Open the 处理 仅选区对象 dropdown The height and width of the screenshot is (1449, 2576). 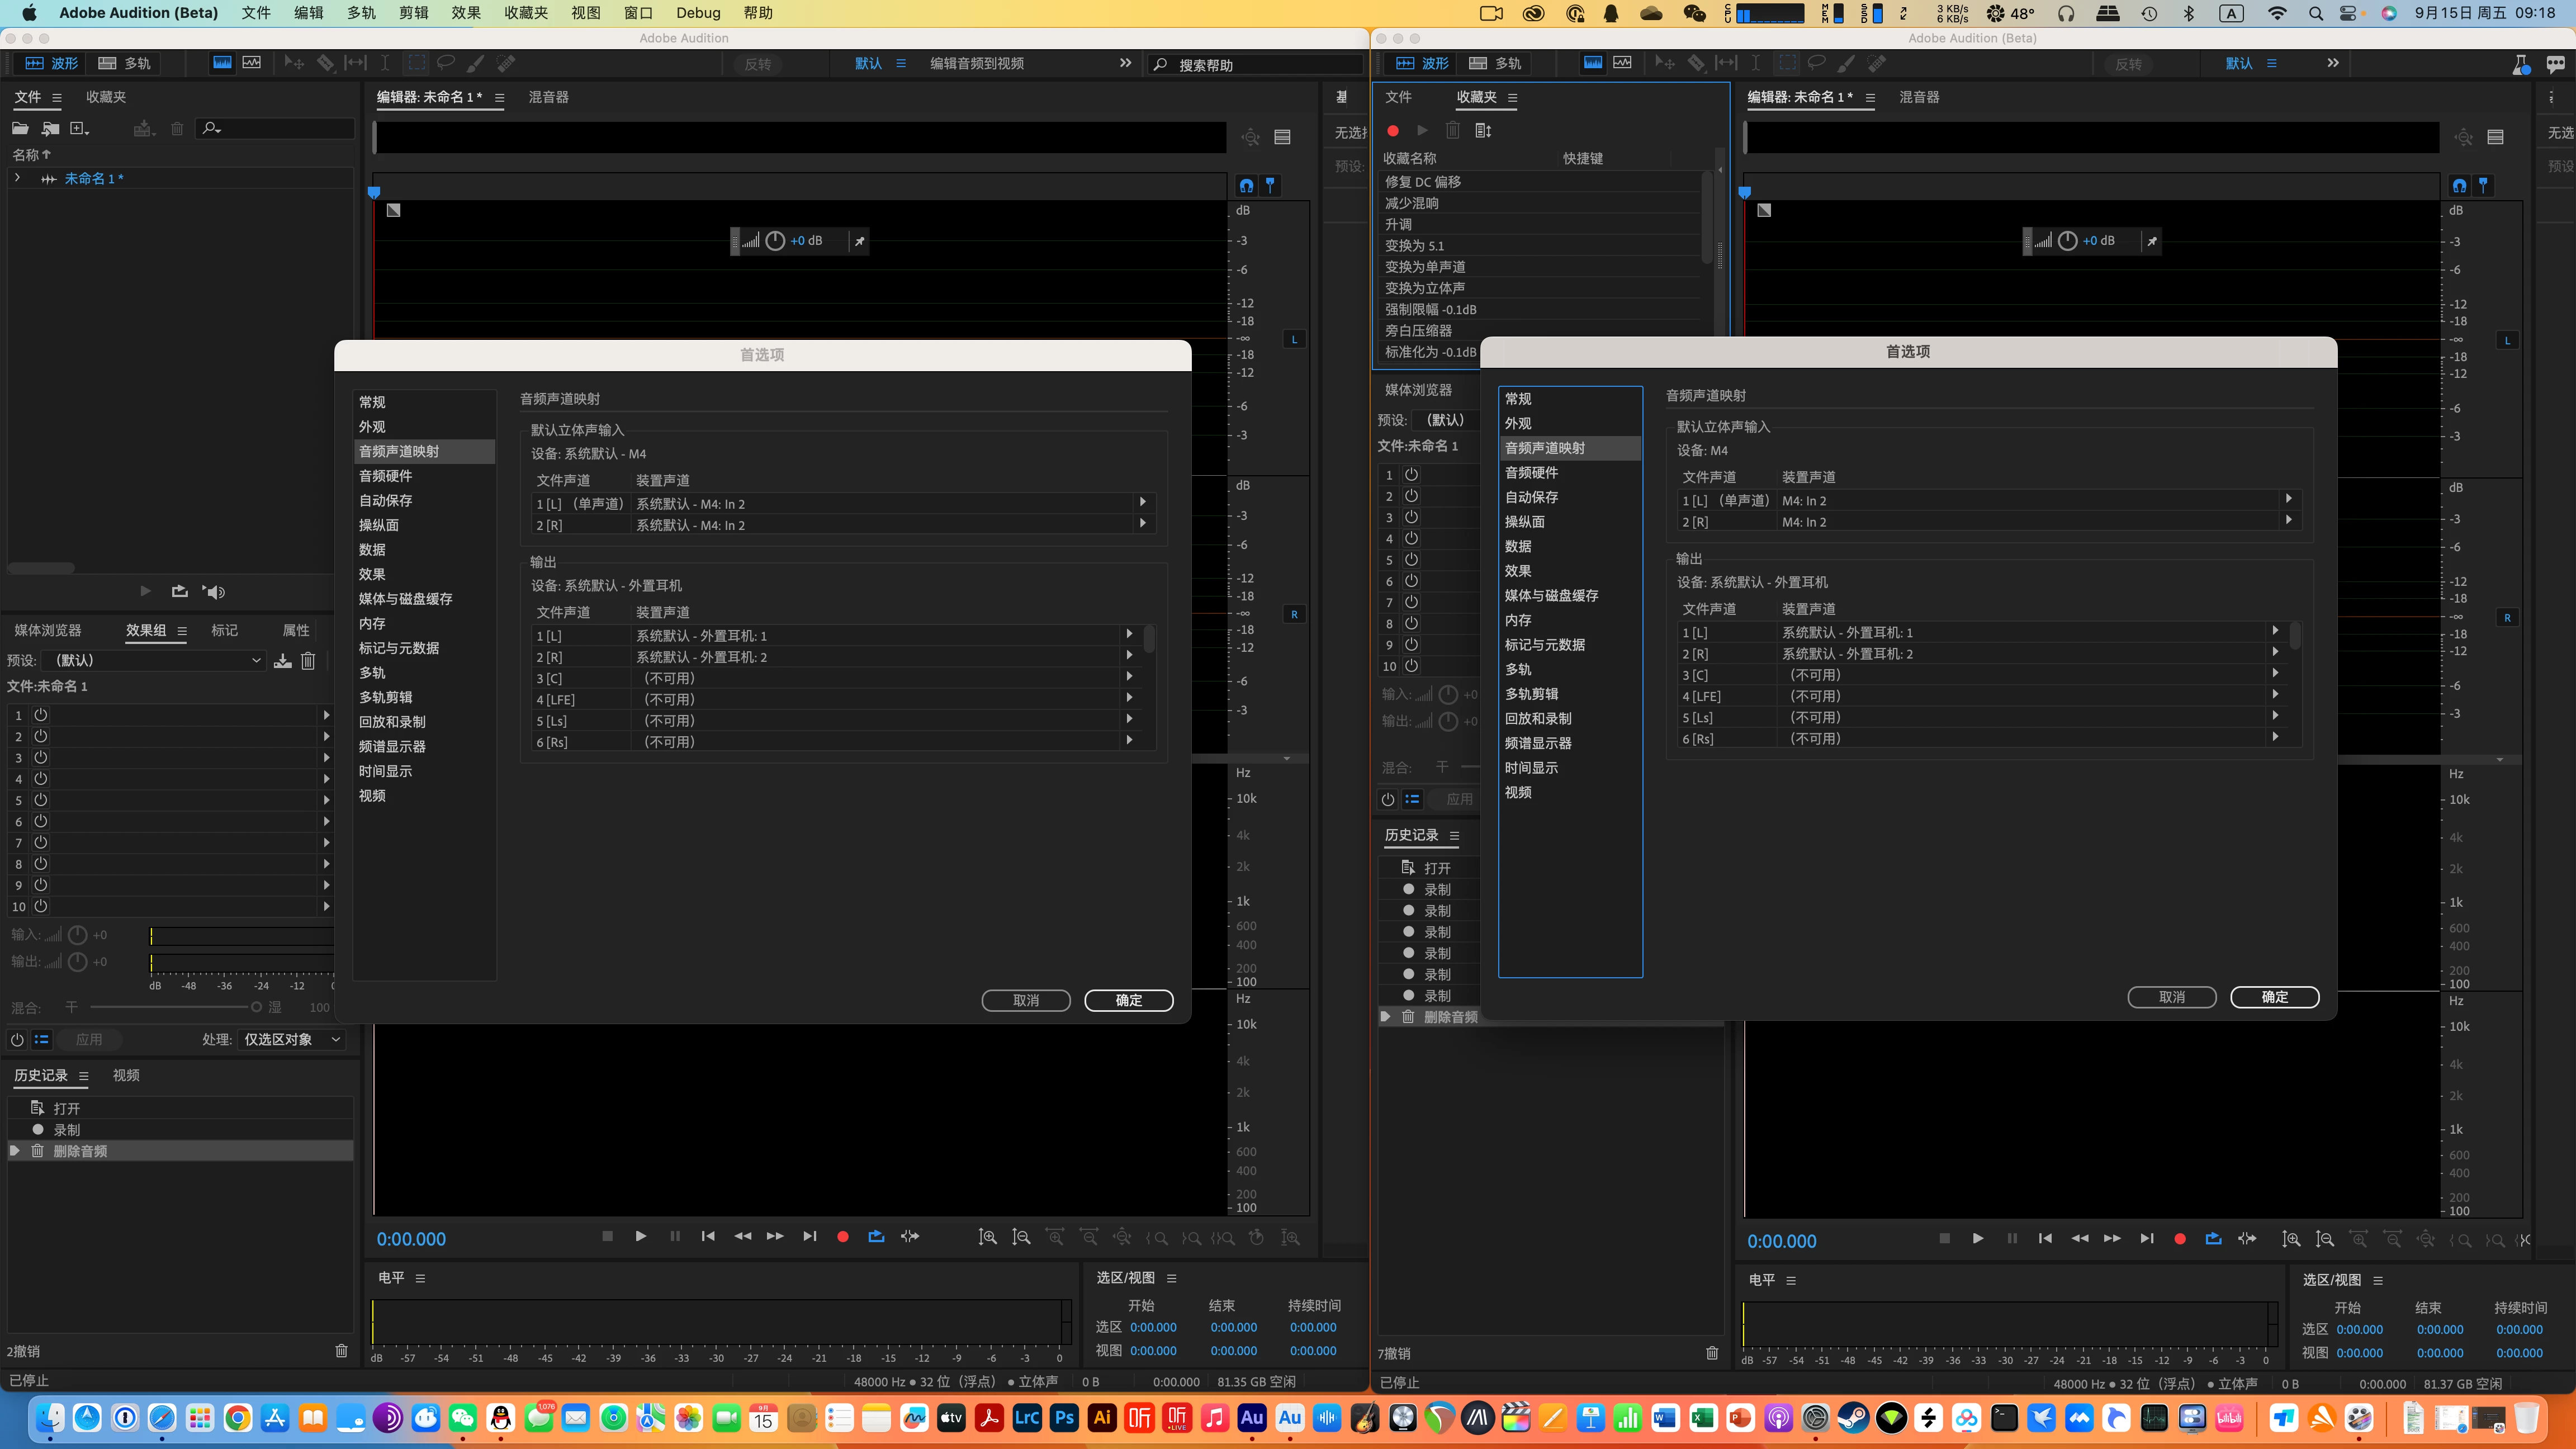(292, 1040)
